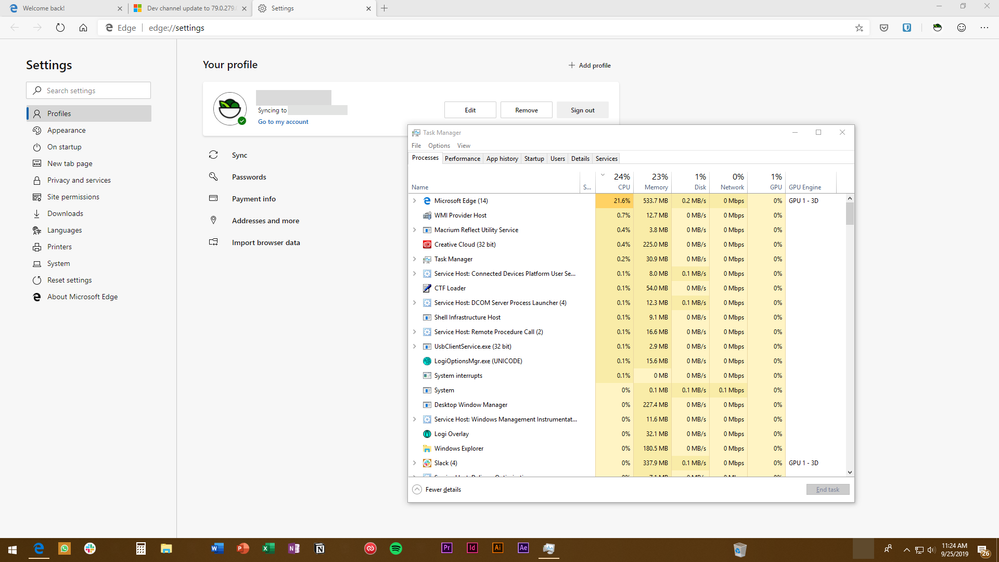Image resolution: width=999 pixels, height=562 pixels.
Task: Open Premiere Pro from the taskbar
Action: [x=447, y=549]
